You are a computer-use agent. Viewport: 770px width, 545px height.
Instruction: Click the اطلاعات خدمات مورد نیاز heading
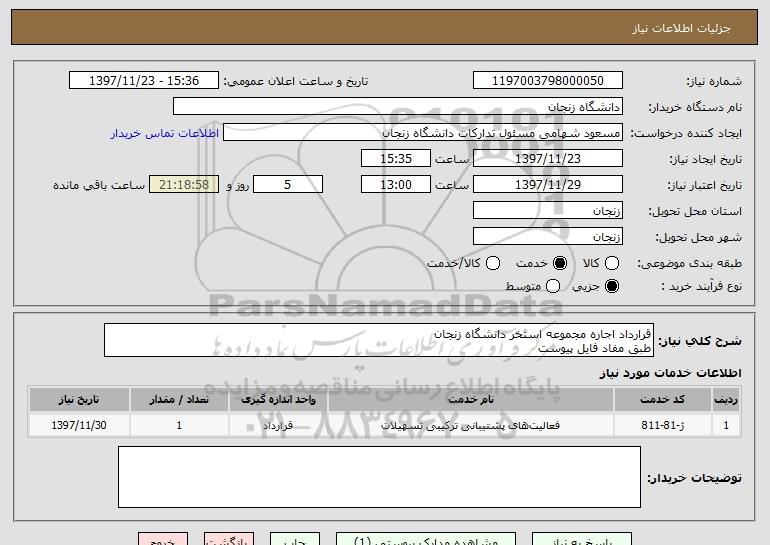click(x=670, y=373)
